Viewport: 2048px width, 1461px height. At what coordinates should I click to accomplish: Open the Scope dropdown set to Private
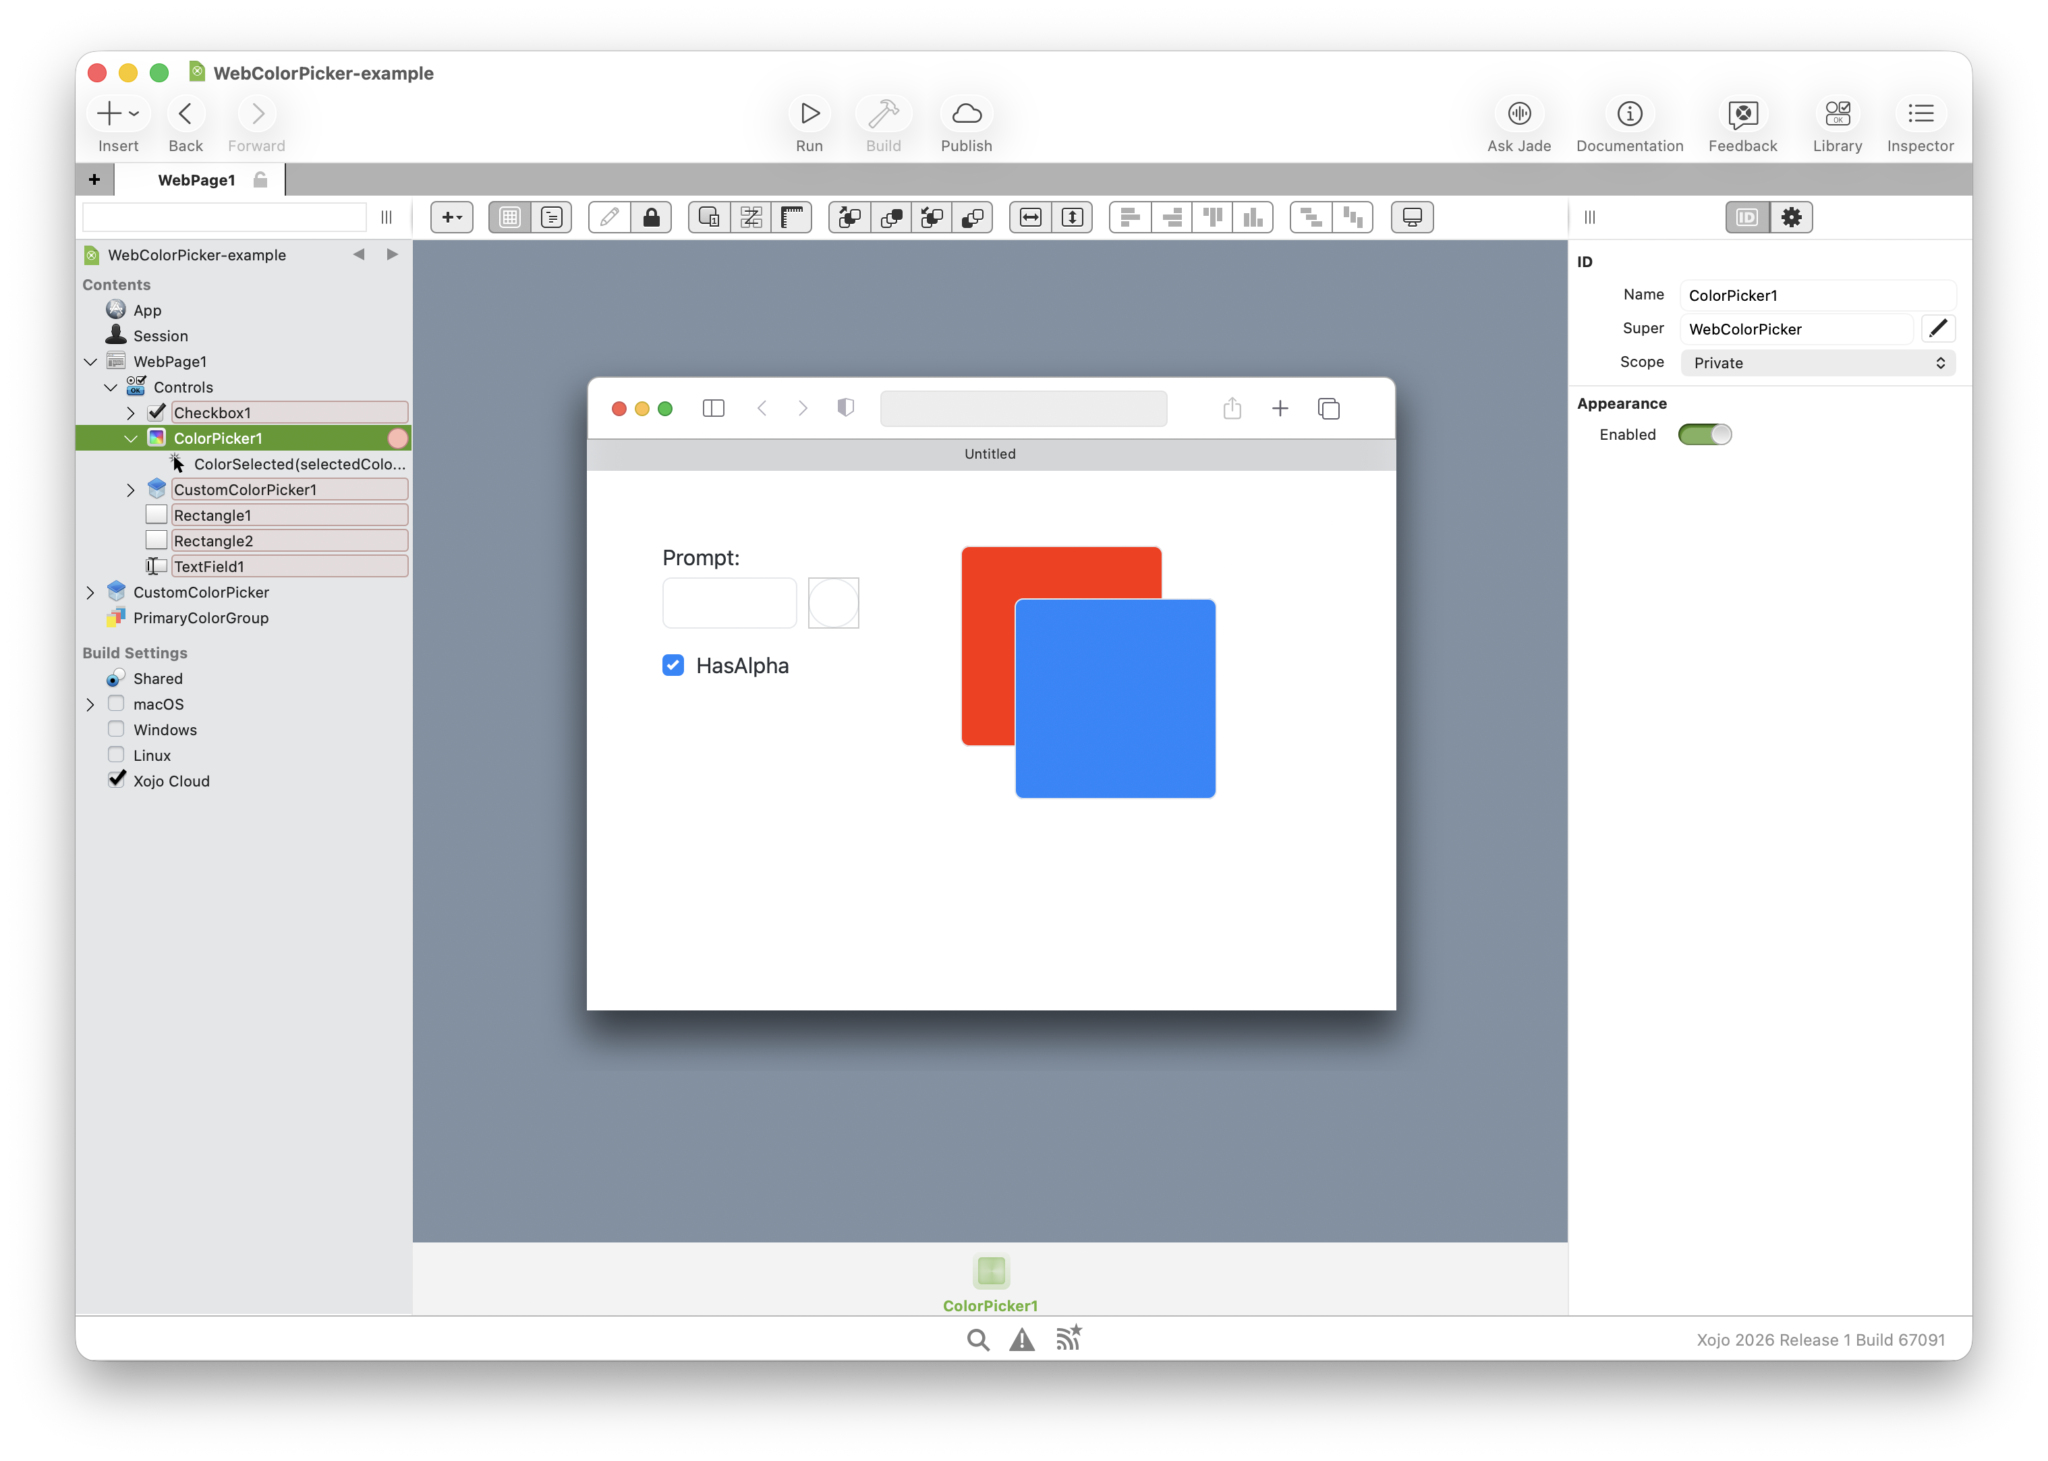pyautogui.click(x=1817, y=363)
